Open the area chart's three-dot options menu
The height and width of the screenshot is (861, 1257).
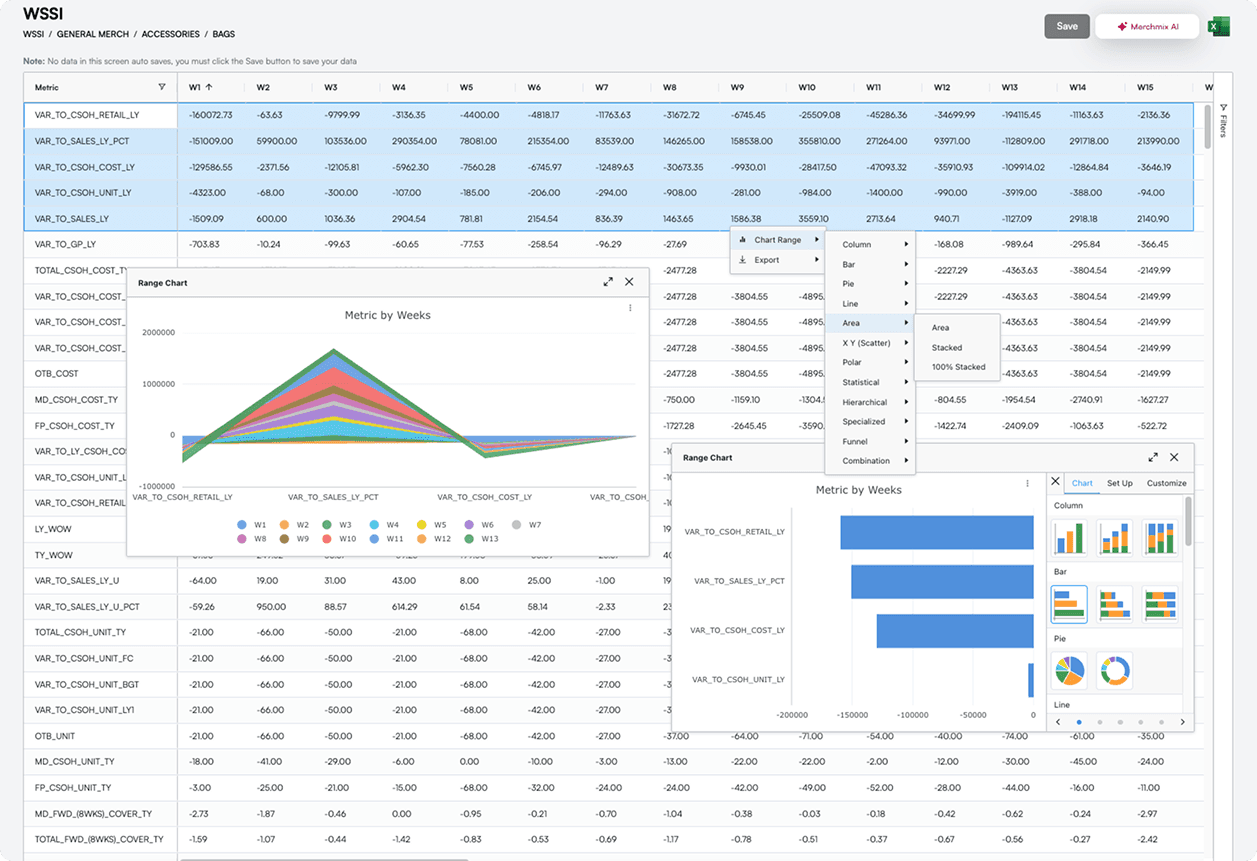click(630, 308)
